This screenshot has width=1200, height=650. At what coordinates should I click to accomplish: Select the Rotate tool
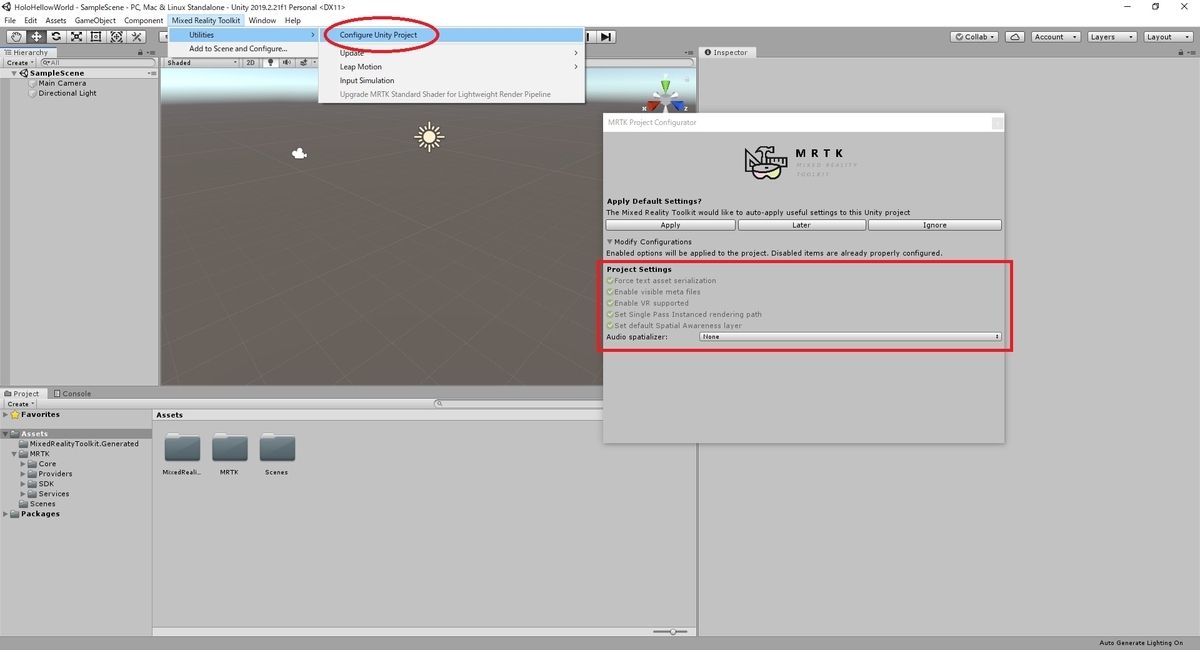pos(56,37)
